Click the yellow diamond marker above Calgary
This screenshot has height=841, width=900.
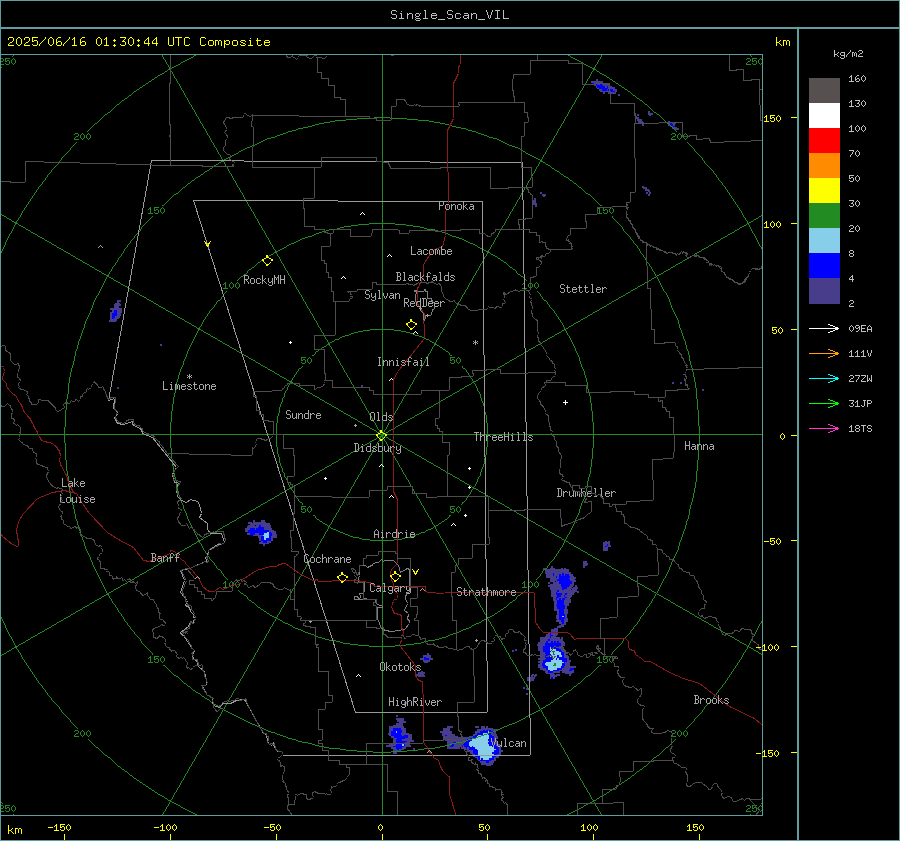[395, 576]
